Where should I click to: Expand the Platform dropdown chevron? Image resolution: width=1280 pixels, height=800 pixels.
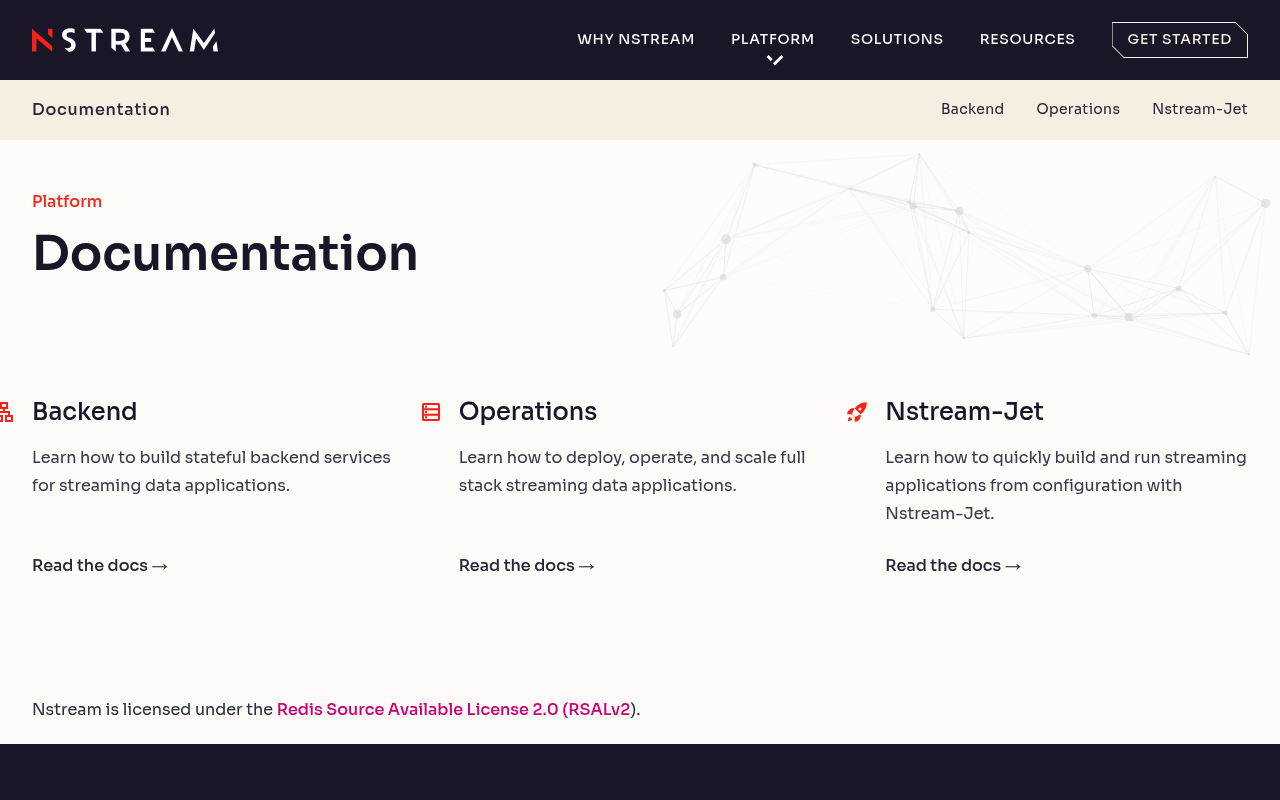click(774, 60)
